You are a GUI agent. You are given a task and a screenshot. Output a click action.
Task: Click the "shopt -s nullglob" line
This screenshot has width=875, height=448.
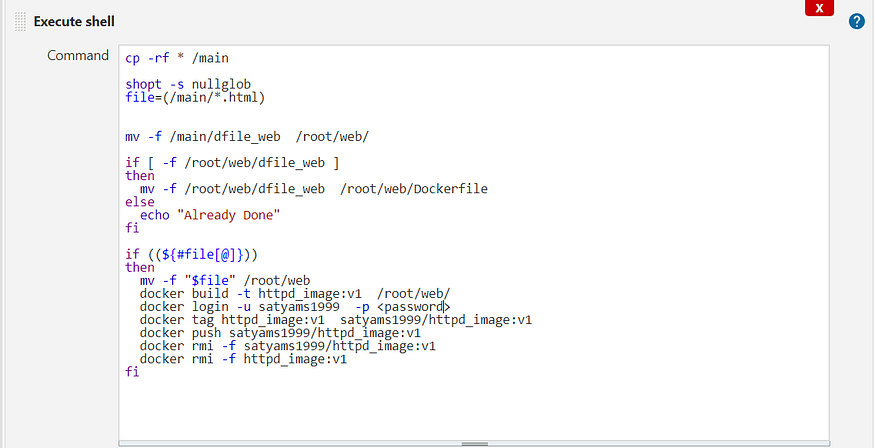(x=188, y=84)
